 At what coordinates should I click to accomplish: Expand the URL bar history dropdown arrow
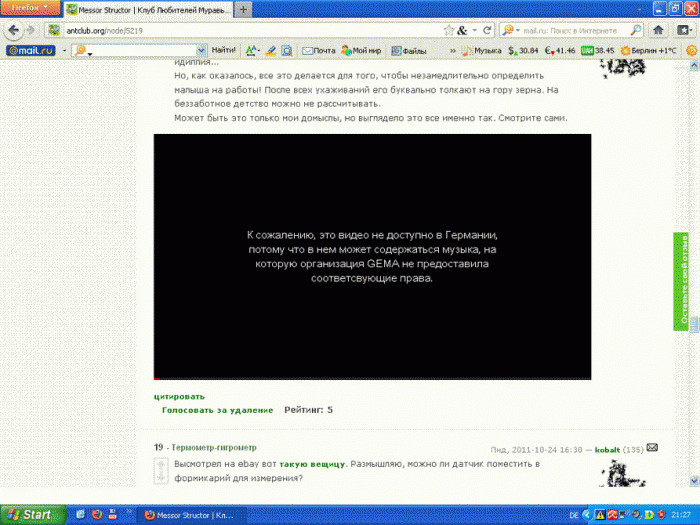(474, 30)
